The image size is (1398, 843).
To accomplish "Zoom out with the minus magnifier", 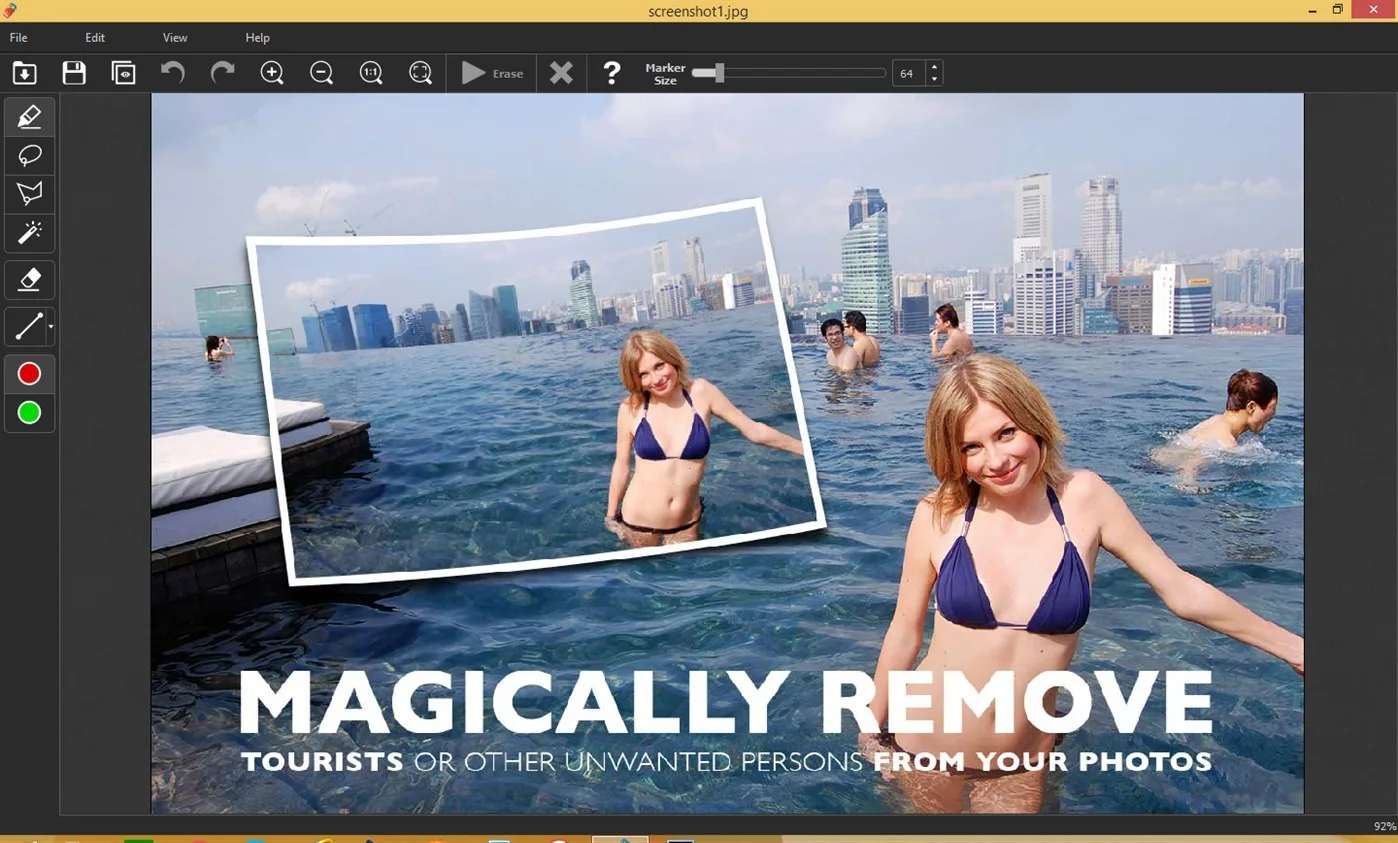I will 321,73.
